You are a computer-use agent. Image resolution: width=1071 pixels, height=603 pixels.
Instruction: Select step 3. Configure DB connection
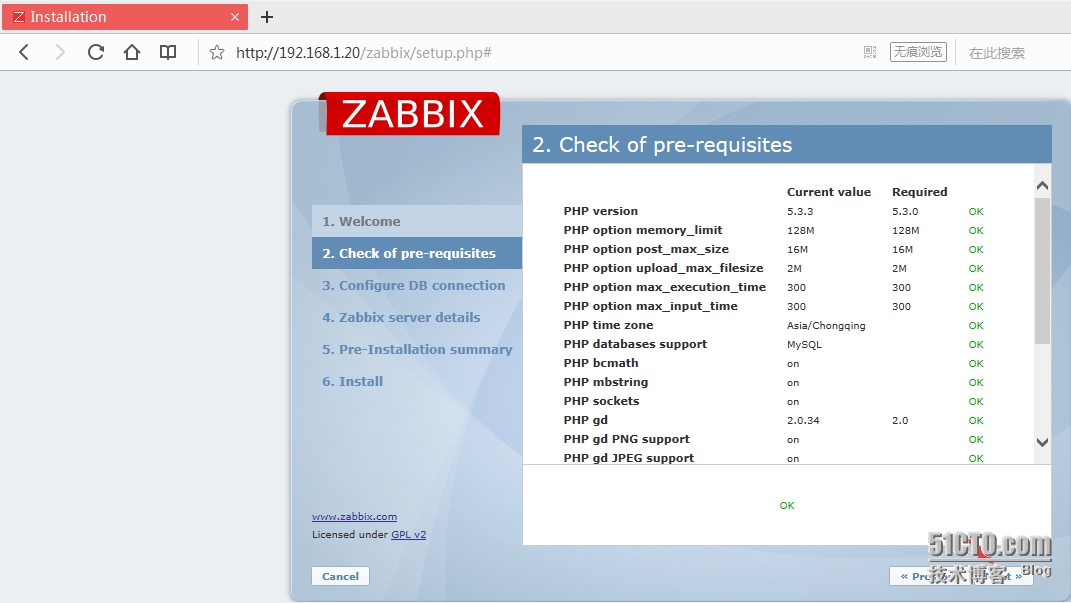point(413,285)
